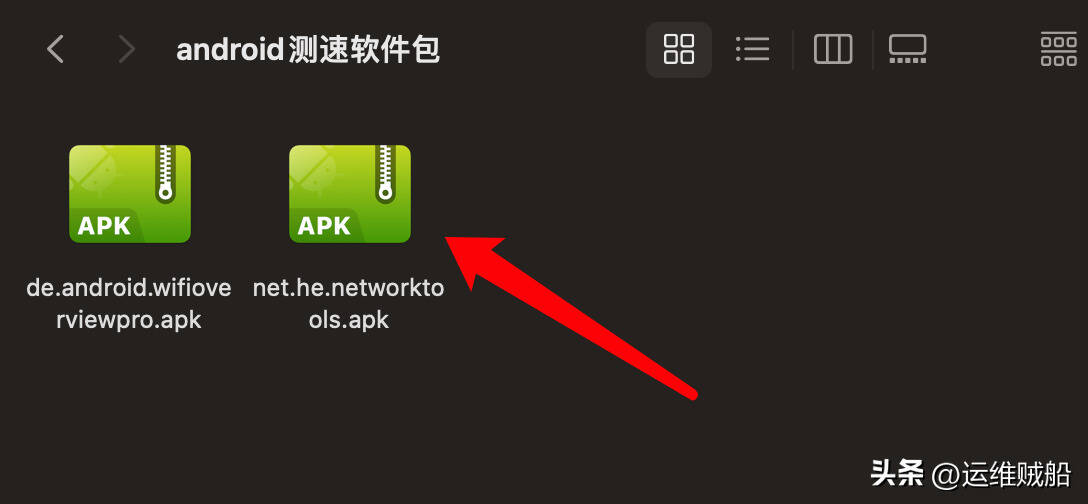Select the net.he.networktools.apk file icon
This screenshot has height=504, width=1088.
(350, 194)
